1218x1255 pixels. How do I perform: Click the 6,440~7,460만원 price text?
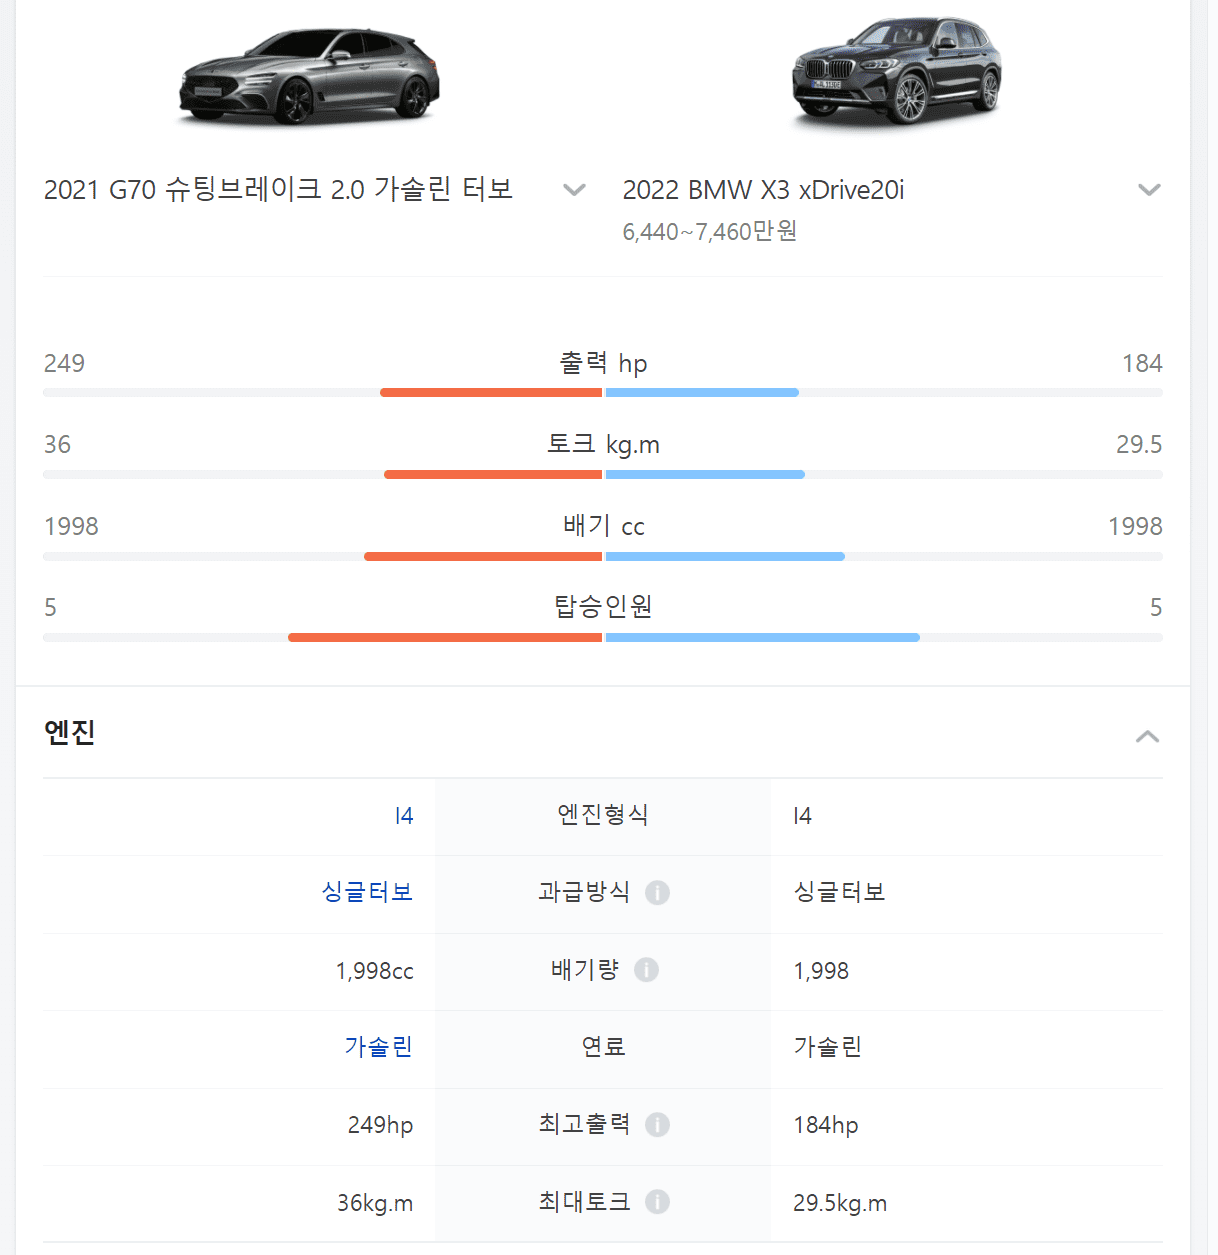tap(710, 231)
